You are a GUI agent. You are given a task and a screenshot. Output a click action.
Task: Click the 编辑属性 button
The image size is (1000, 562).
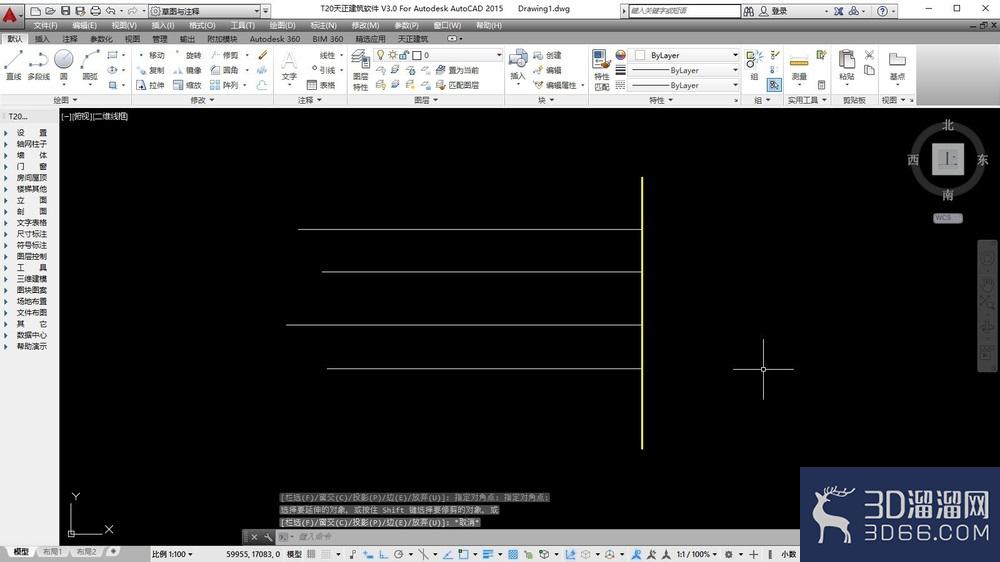pos(555,85)
